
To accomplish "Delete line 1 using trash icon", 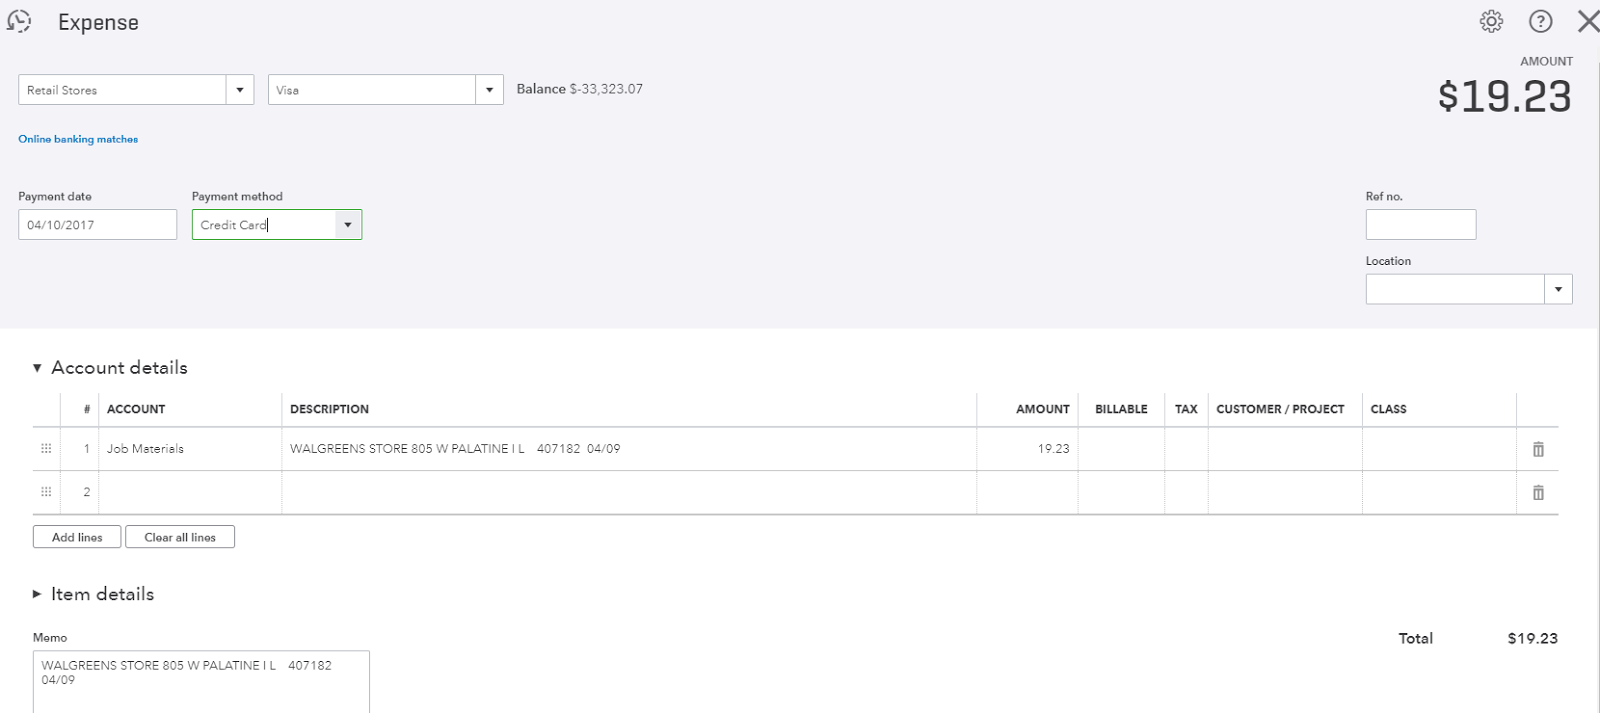I will click(x=1538, y=449).
